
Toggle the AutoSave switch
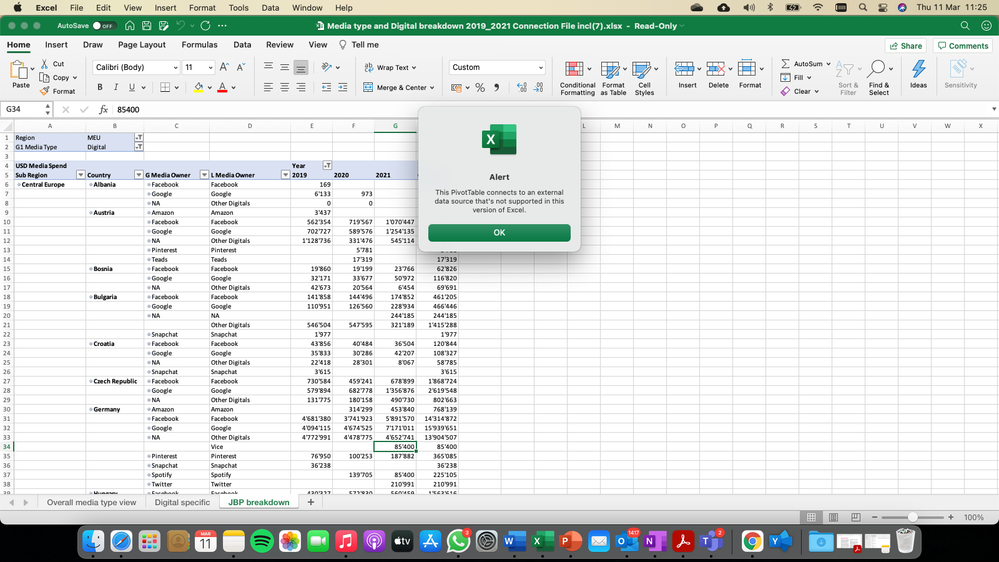click(103, 25)
